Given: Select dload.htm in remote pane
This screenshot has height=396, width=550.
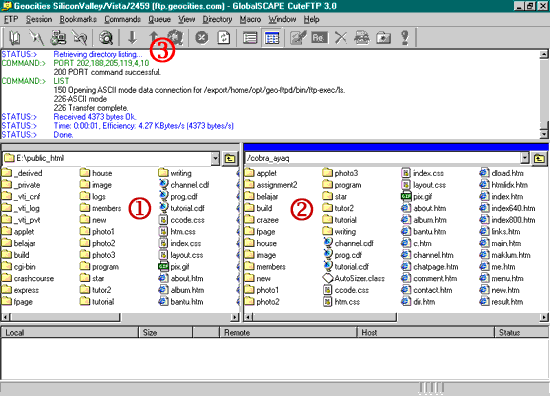Looking at the screenshot, I should tap(502, 173).
